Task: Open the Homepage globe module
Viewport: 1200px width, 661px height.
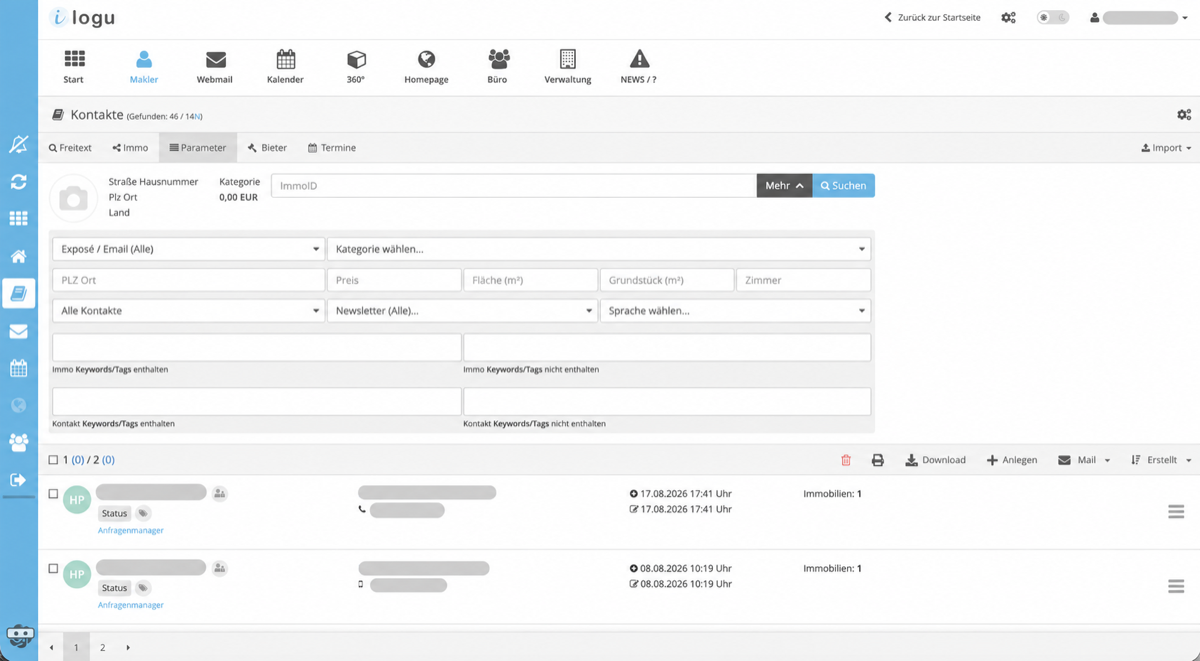Action: 426,67
